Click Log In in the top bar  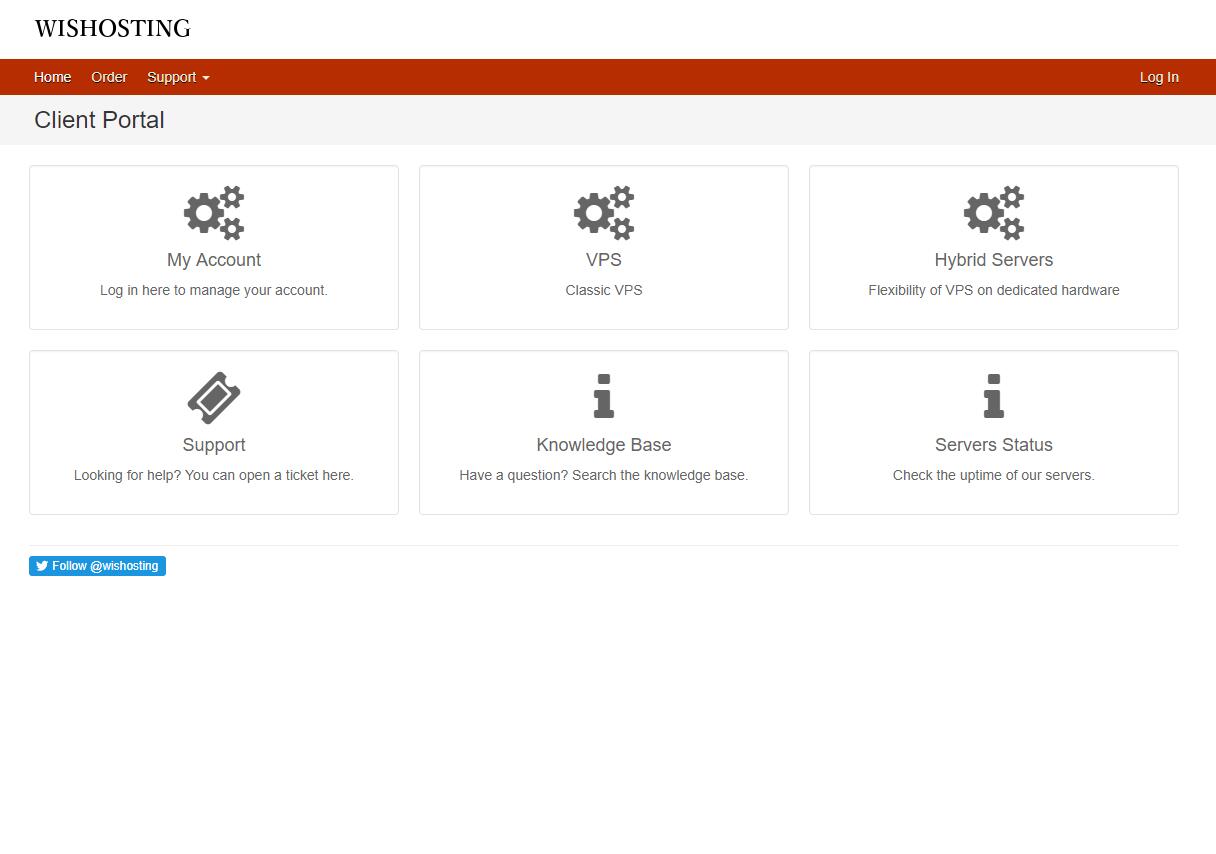pos(1159,77)
